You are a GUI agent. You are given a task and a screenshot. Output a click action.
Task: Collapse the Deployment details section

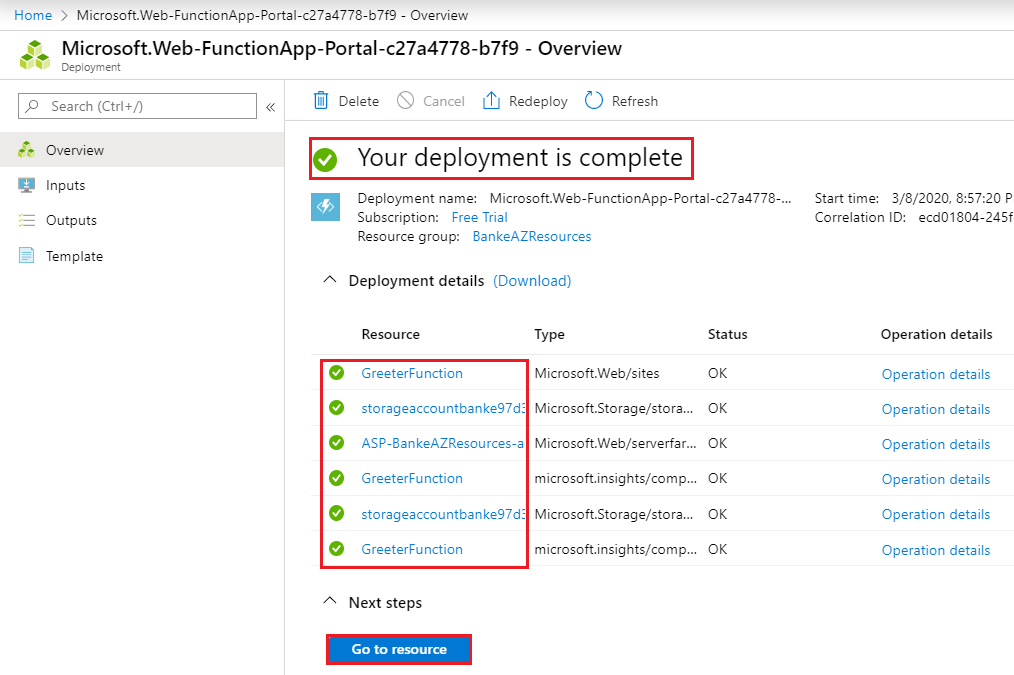click(x=330, y=280)
